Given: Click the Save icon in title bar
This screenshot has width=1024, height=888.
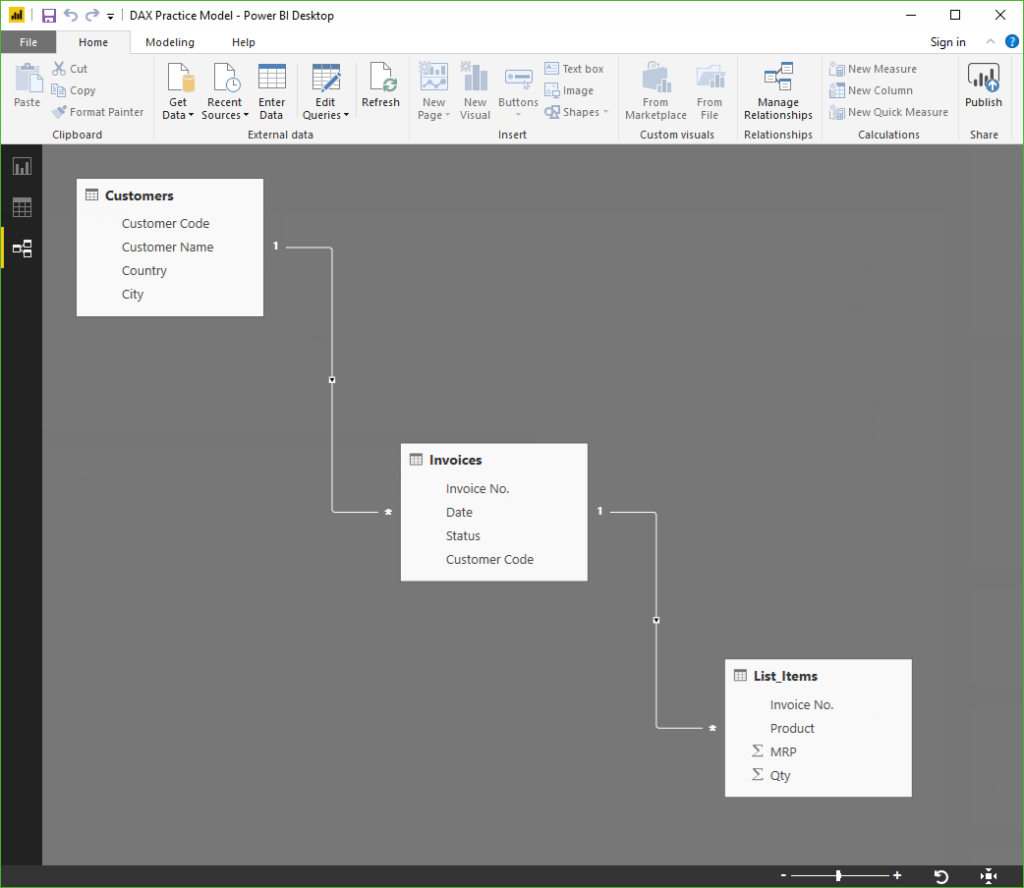Looking at the screenshot, I should coord(48,15).
